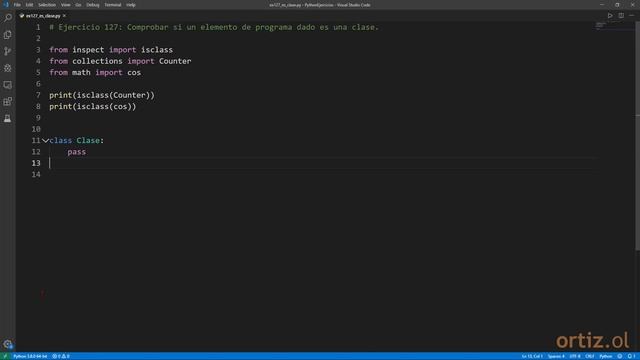Click line number 11 in the gutter
This screenshot has width=640, height=360.
[x=36, y=140]
